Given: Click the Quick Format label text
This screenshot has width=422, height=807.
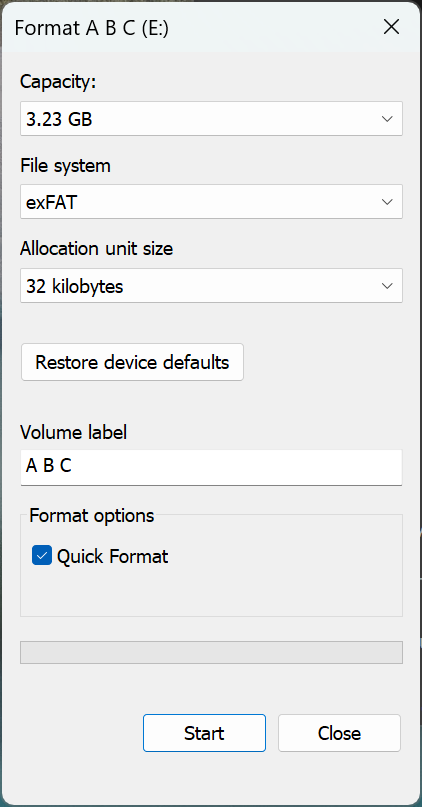Looking at the screenshot, I should click(112, 556).
